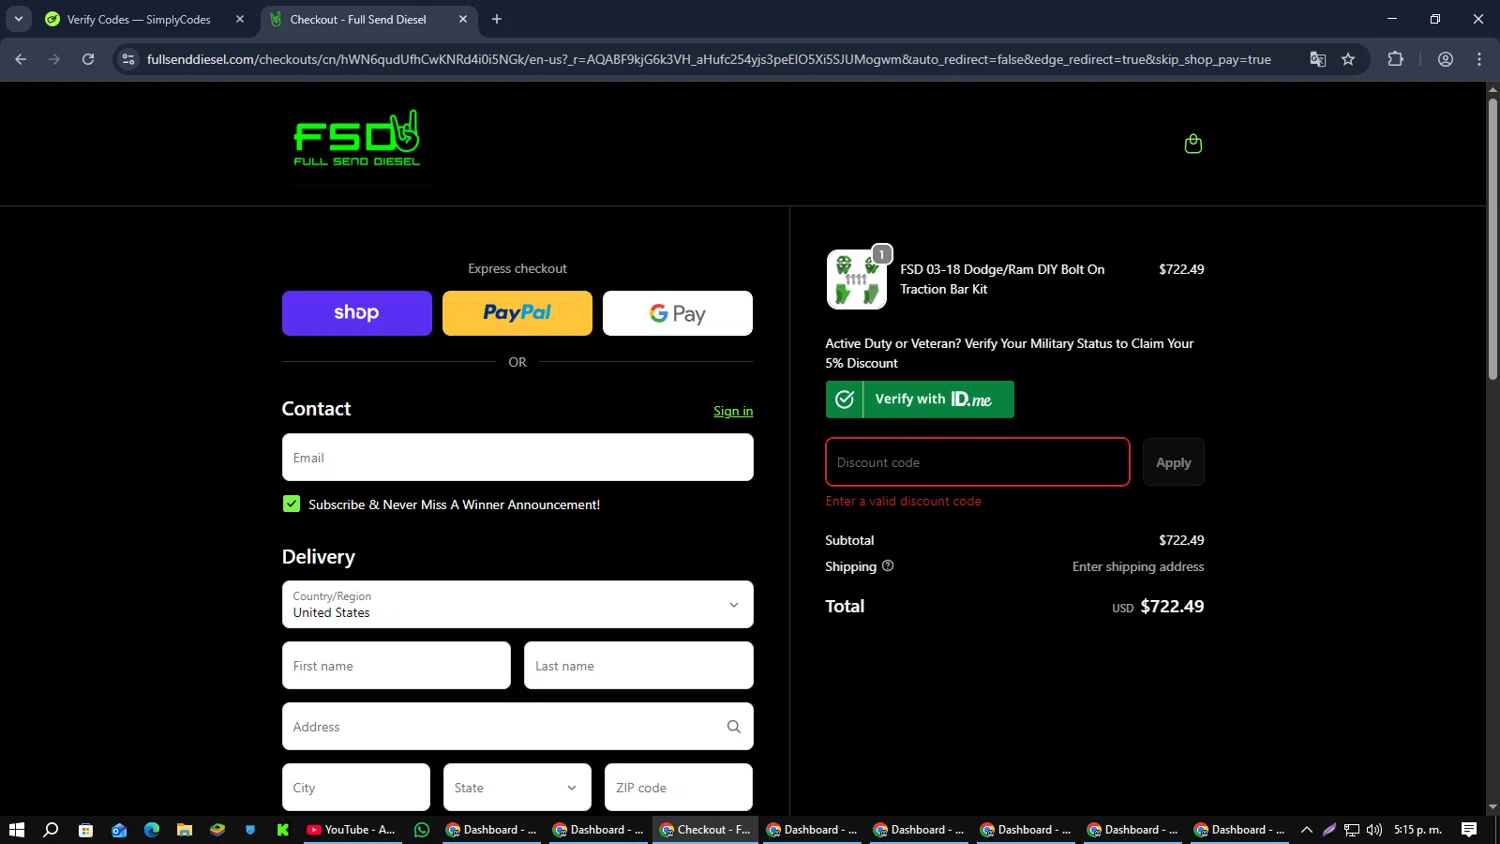This screenshot has height=844, width=1500.
Task: Click the FSD Full Send Diesel logo
Action: tap(357, 138)
